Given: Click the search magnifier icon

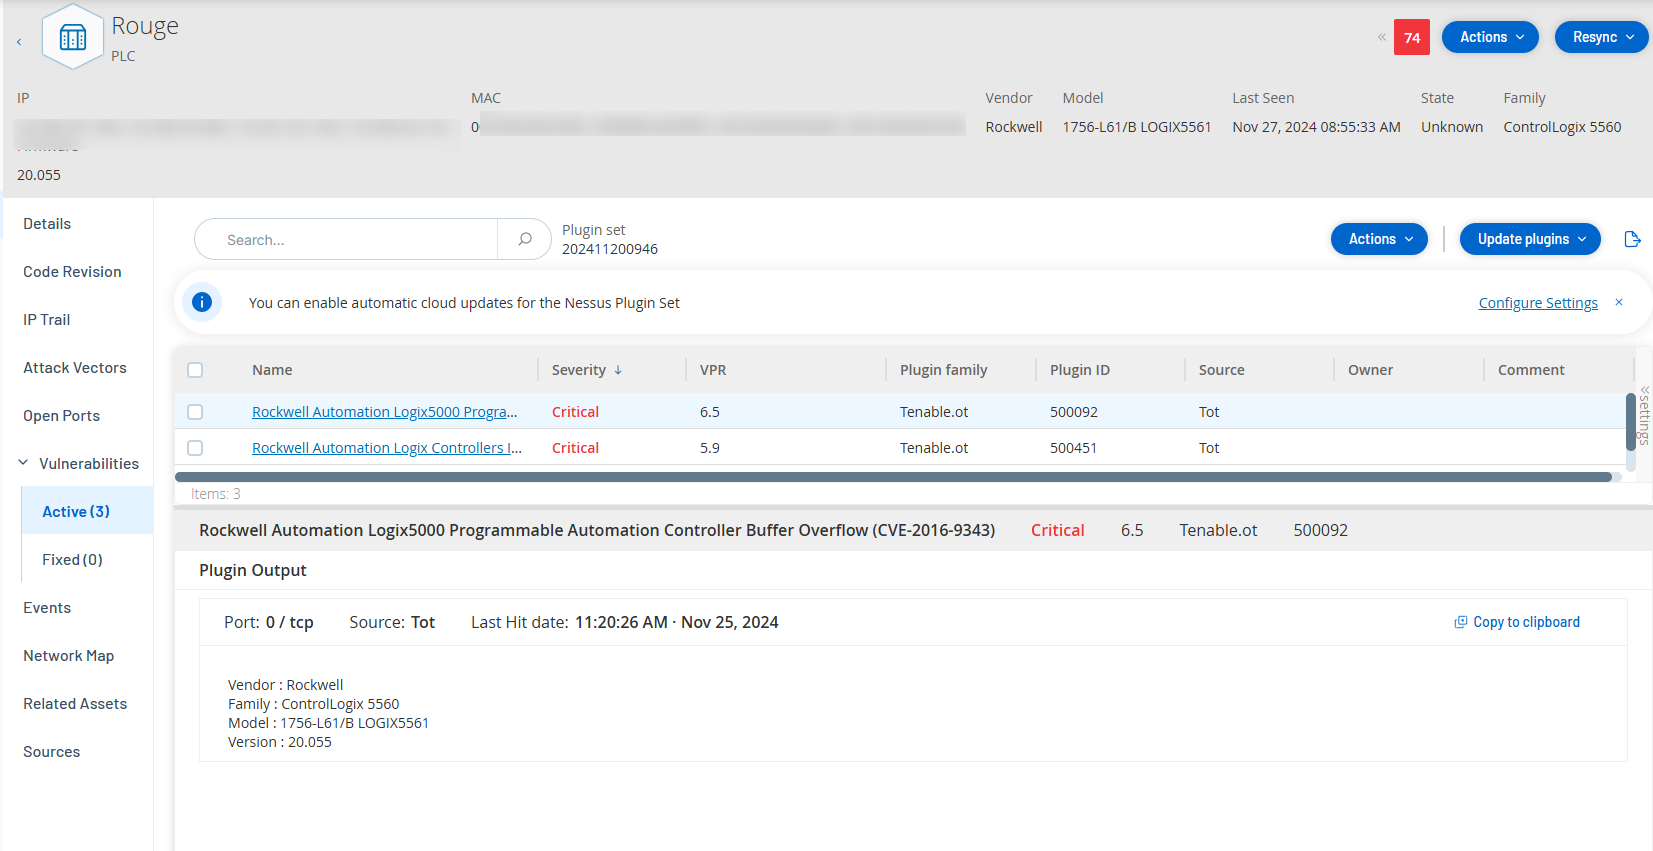Looking at the screenshot, I should pos(525,239).
